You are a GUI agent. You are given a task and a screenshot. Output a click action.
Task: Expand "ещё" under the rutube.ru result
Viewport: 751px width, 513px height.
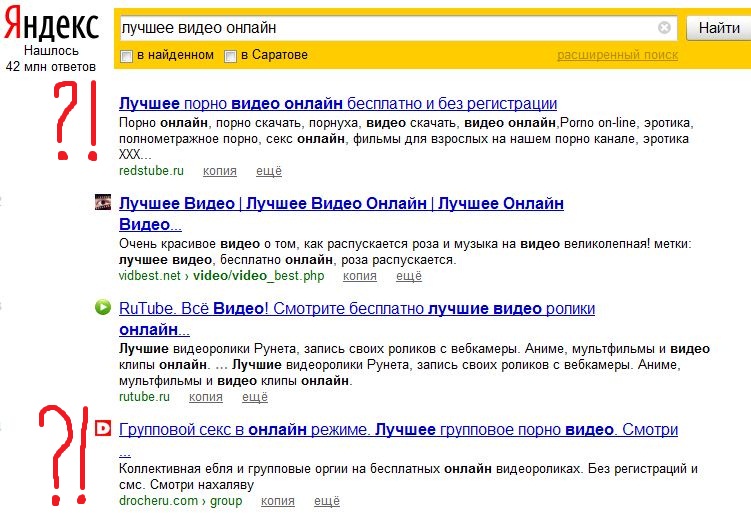(x=255, y=397)
